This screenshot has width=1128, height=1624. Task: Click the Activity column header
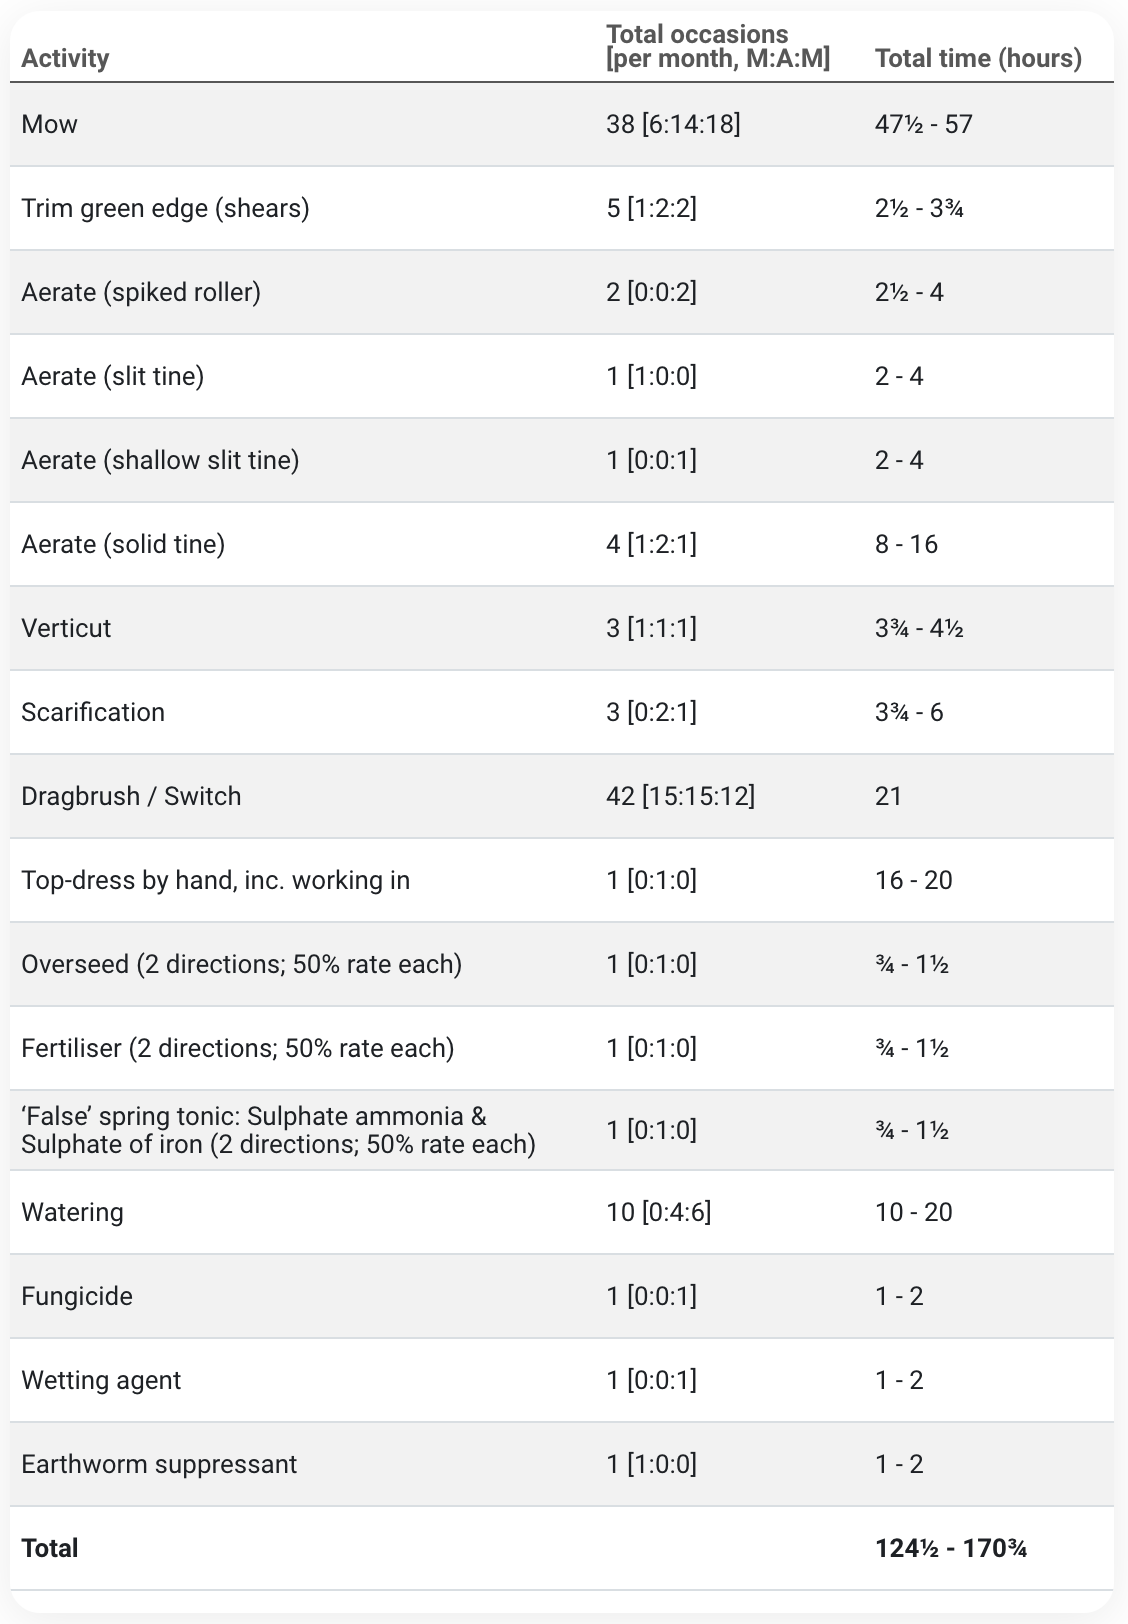pyautogui.click(x=65, y=58)
